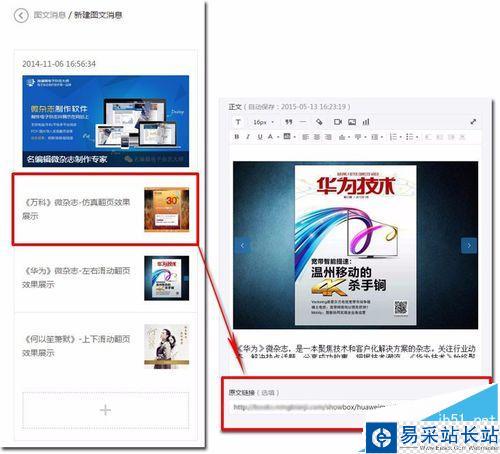Click the 华为技术 magazine cover in editor
Image resolution: width=500 pixels, height=454 pixels.
356,245
